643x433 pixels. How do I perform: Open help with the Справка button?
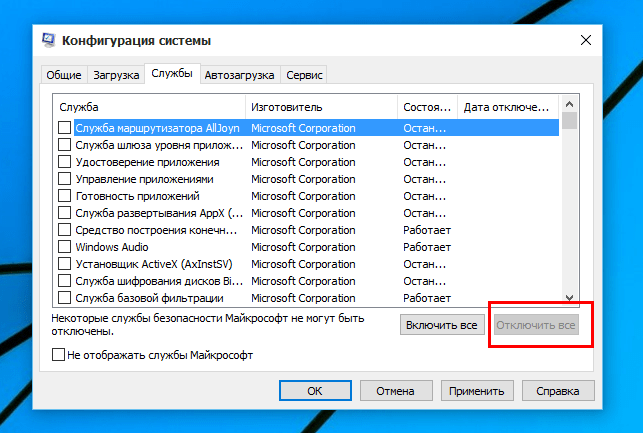tap(558, 391)
